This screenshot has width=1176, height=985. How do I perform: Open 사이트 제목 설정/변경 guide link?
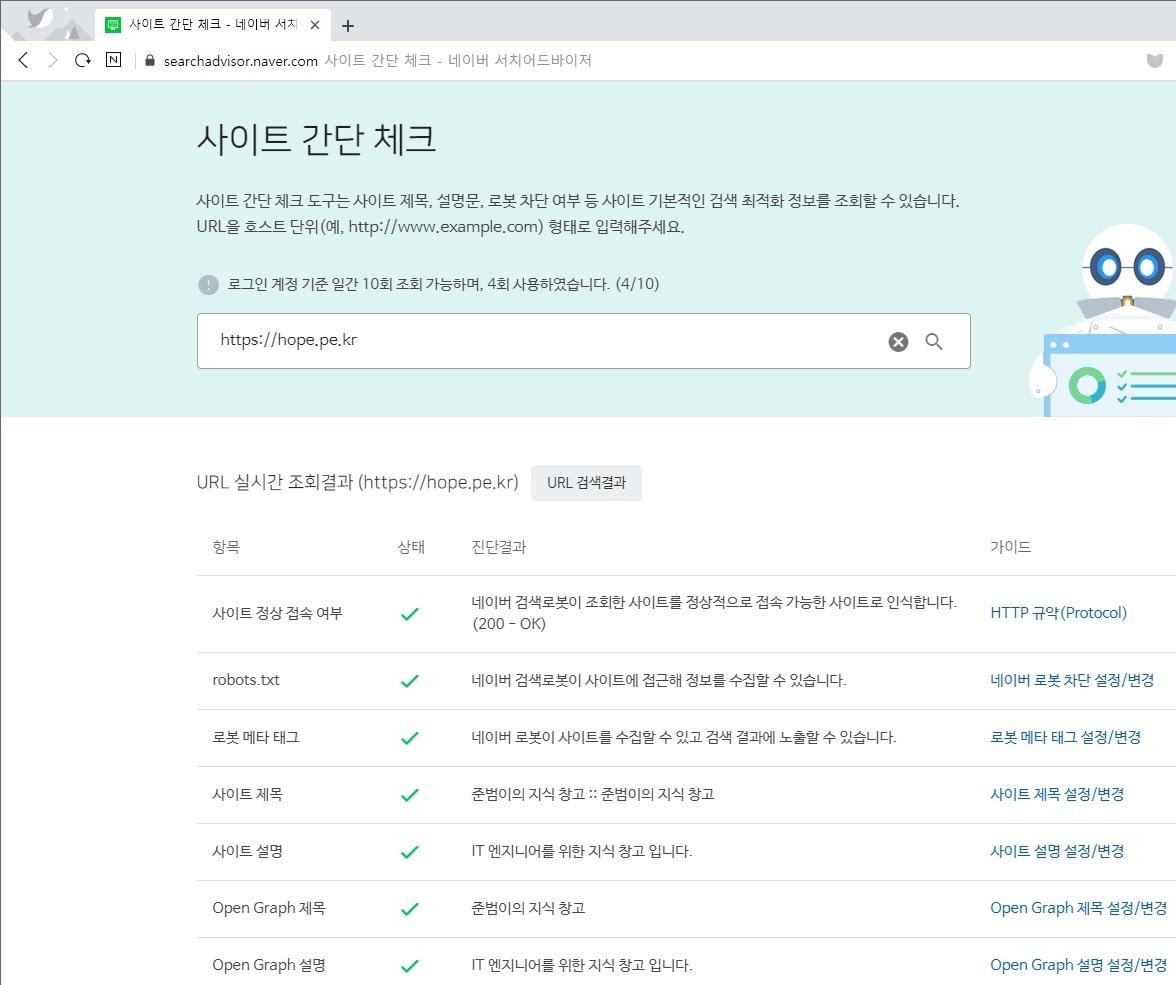click(x=1057, y=794)
